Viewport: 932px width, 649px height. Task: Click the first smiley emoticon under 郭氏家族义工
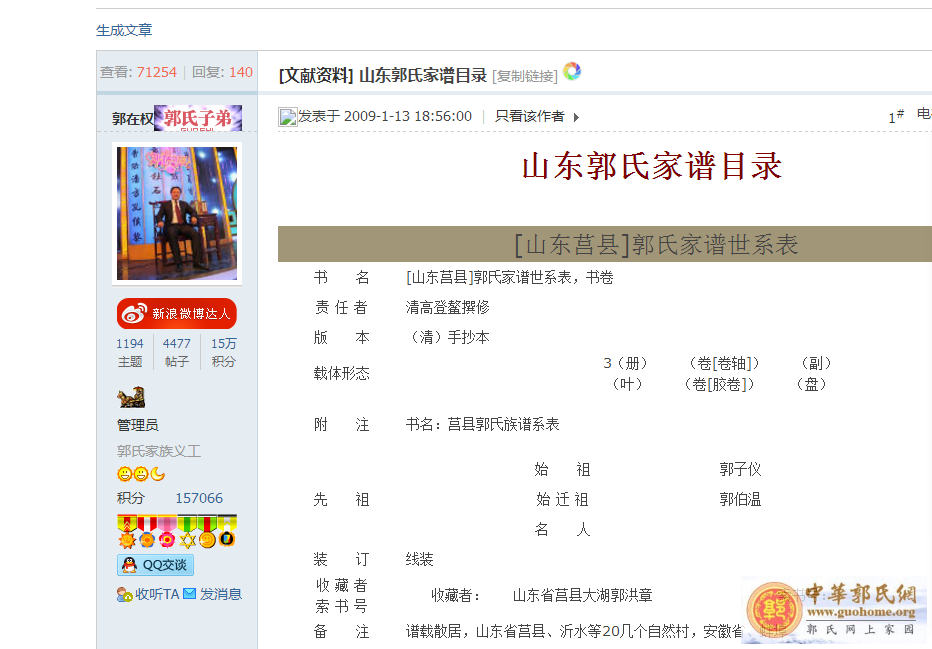pyautogui.click(x=125, y=473)
